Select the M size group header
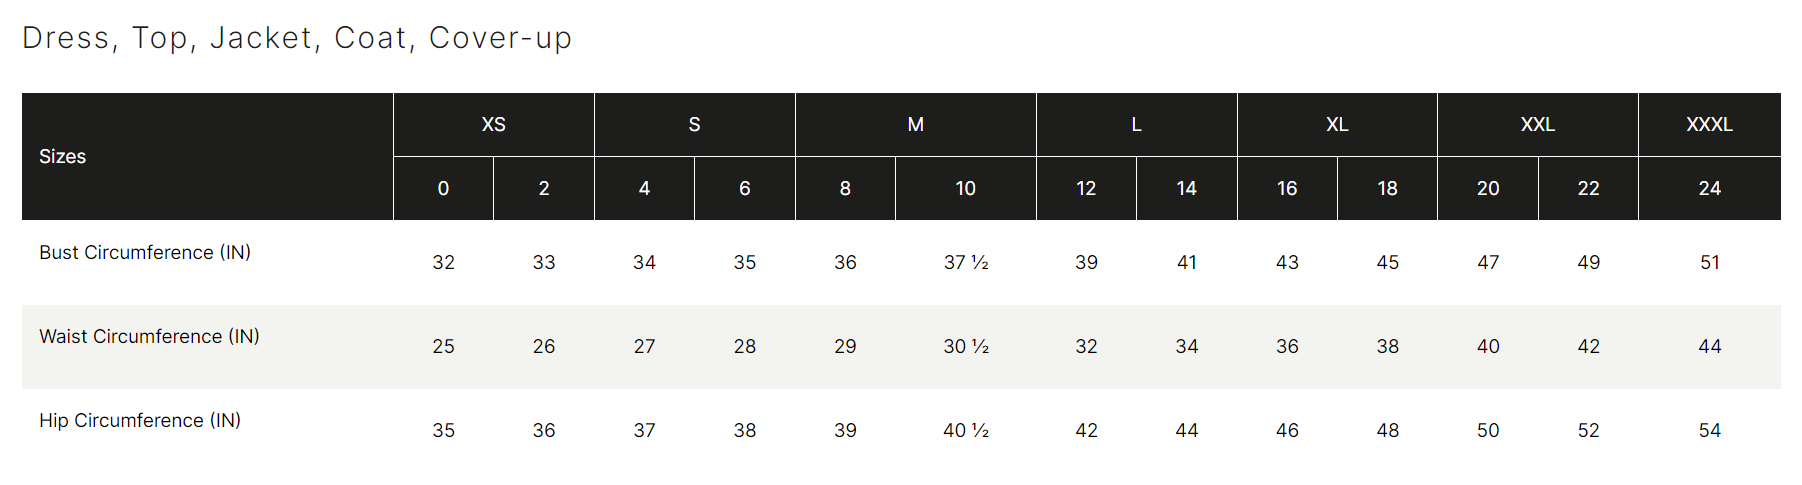The image size is (1802, 485). [x=915, y=125]
